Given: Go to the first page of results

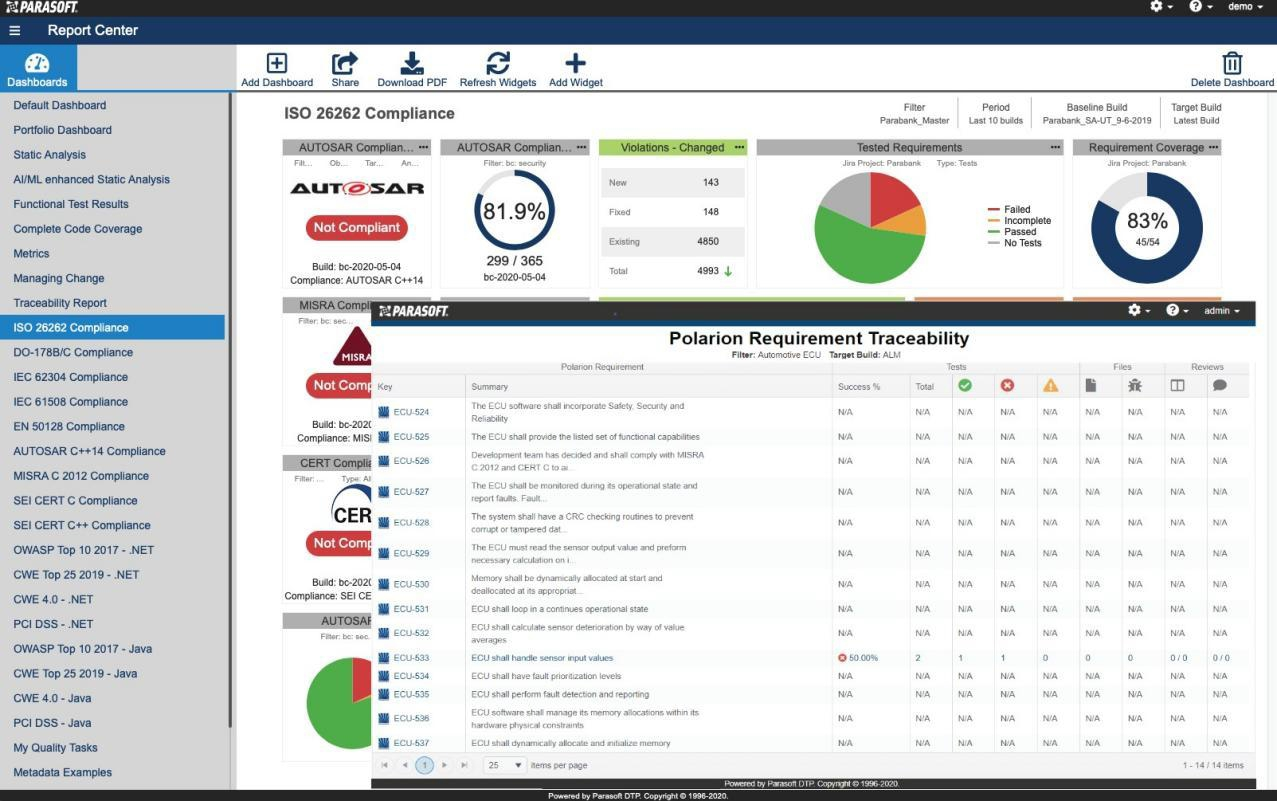Looking at the screenshot, I should (385, 765).
